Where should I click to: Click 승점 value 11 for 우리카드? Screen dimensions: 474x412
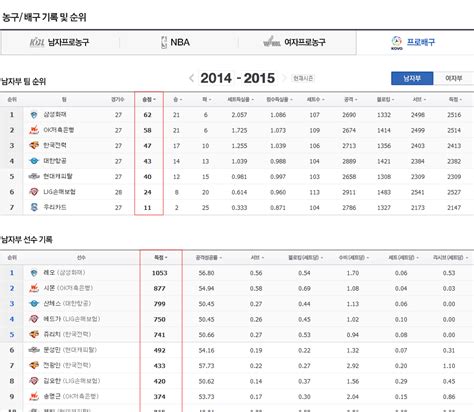147,208
